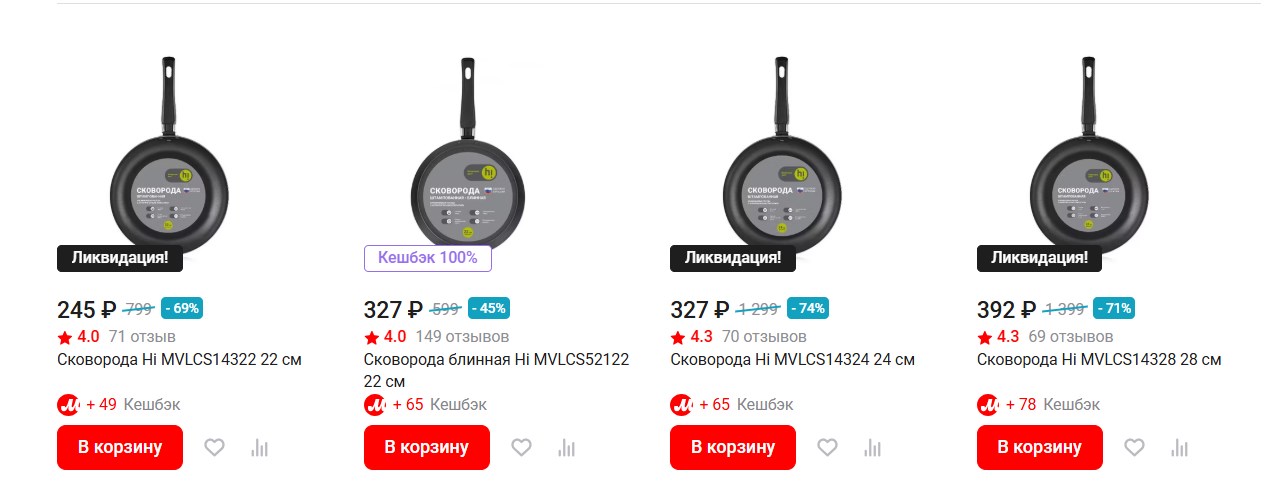Add MVLCS14322 22 cm pan to favorites

215,447
